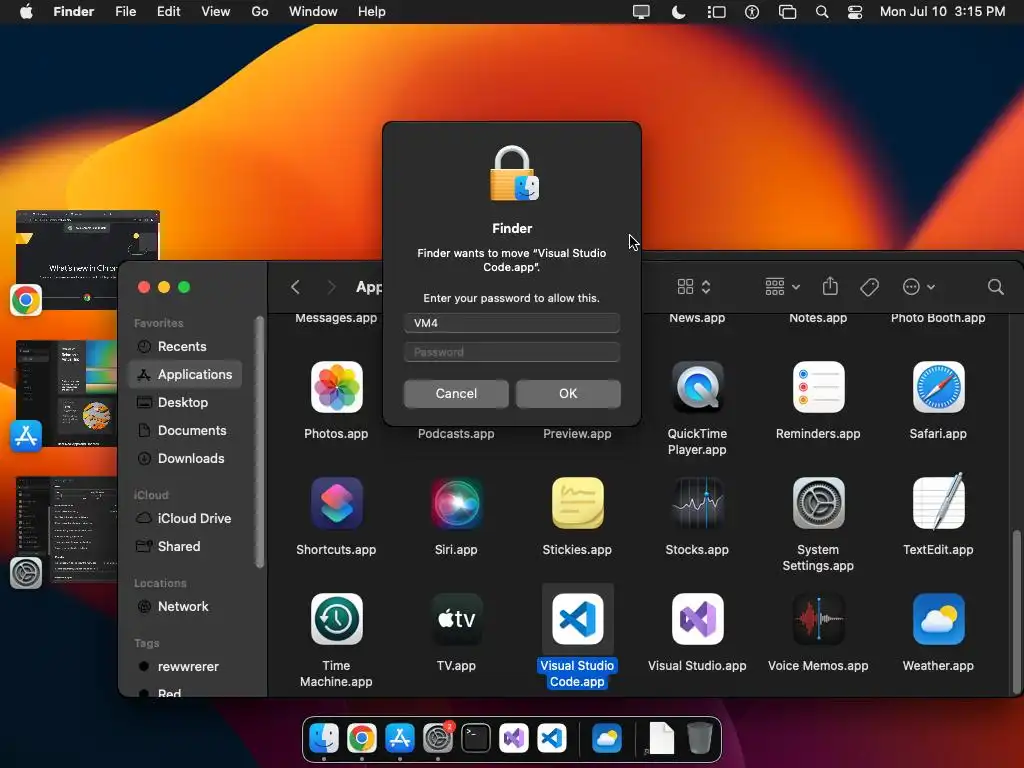The height and width of the screenshot is (768, 1024).
Task: Click the App Store Stage Manager thumbnail
Action: tap(67, 392)
